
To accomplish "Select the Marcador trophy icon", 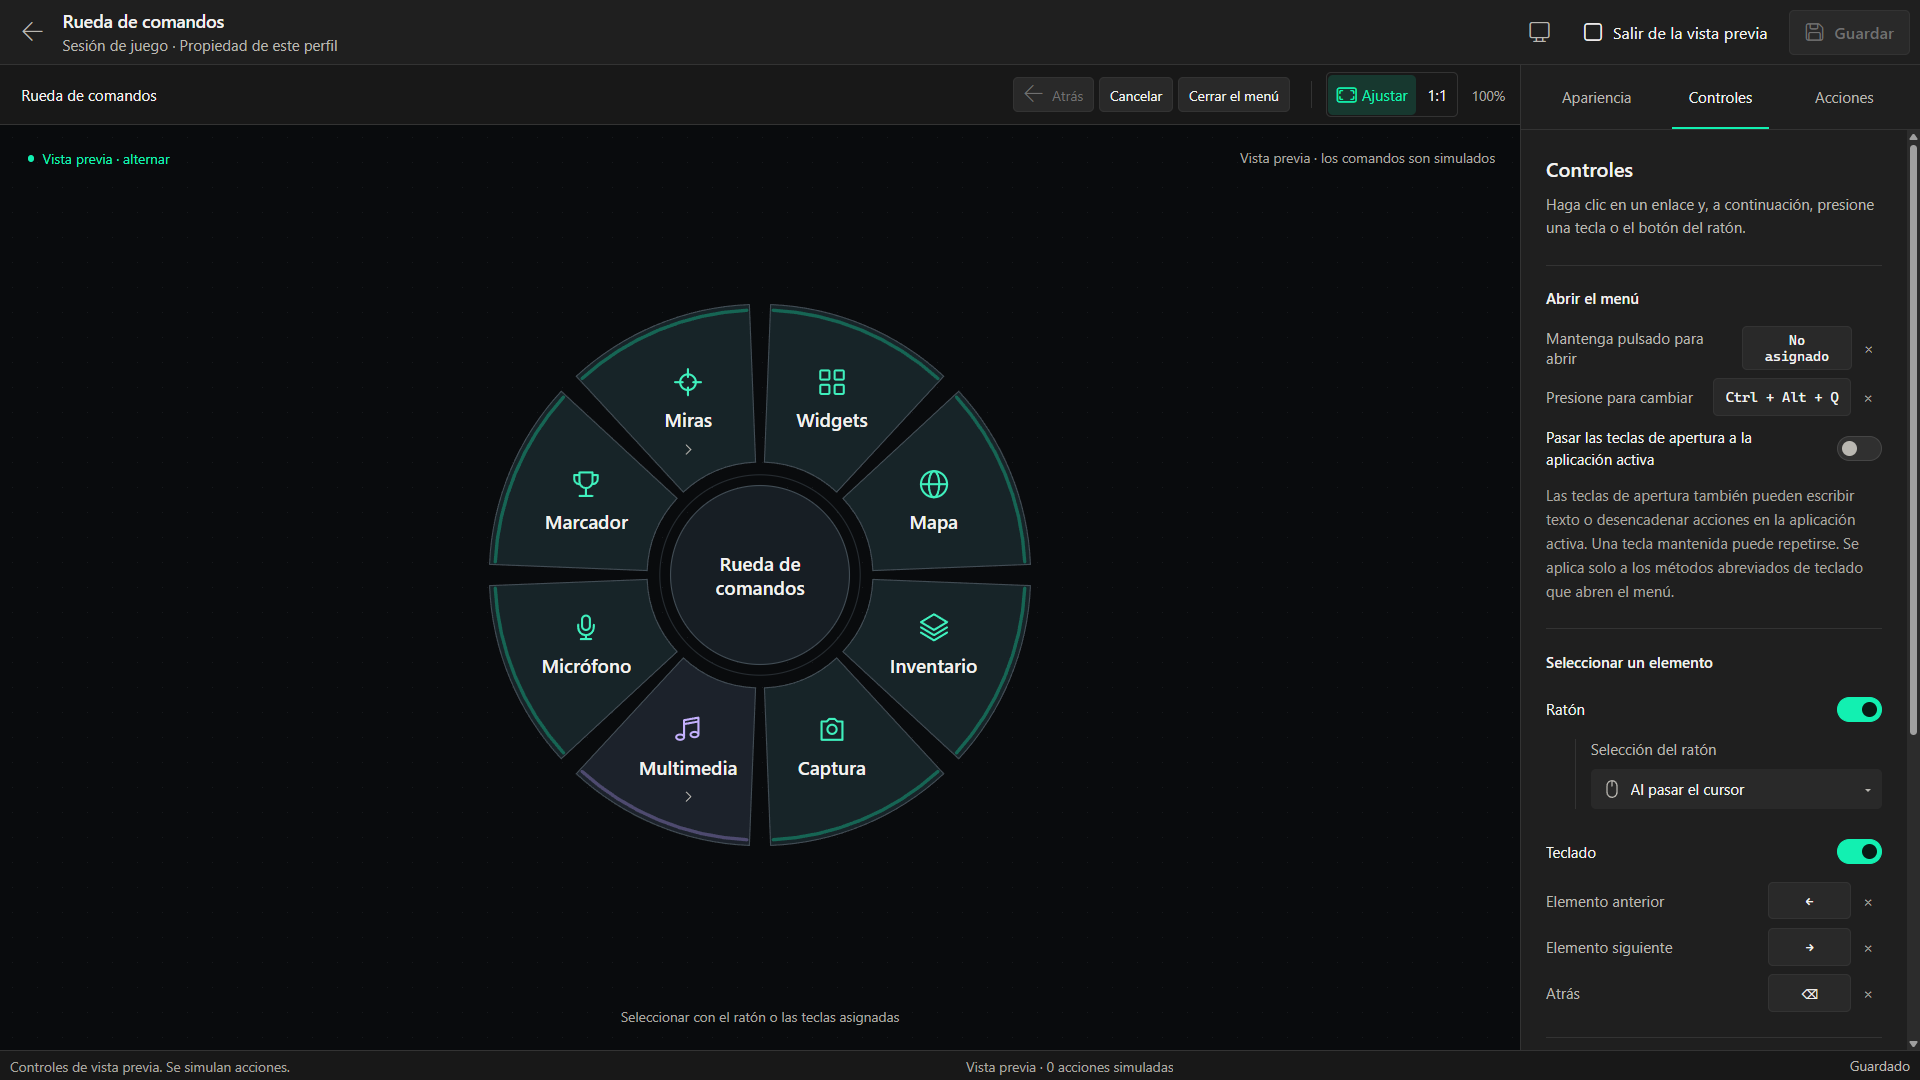I will [586, 484].
